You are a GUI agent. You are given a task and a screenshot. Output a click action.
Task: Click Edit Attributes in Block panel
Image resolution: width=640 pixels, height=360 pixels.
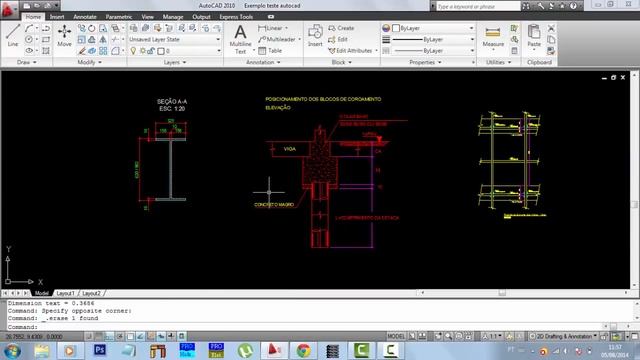[x=350, y=51]
